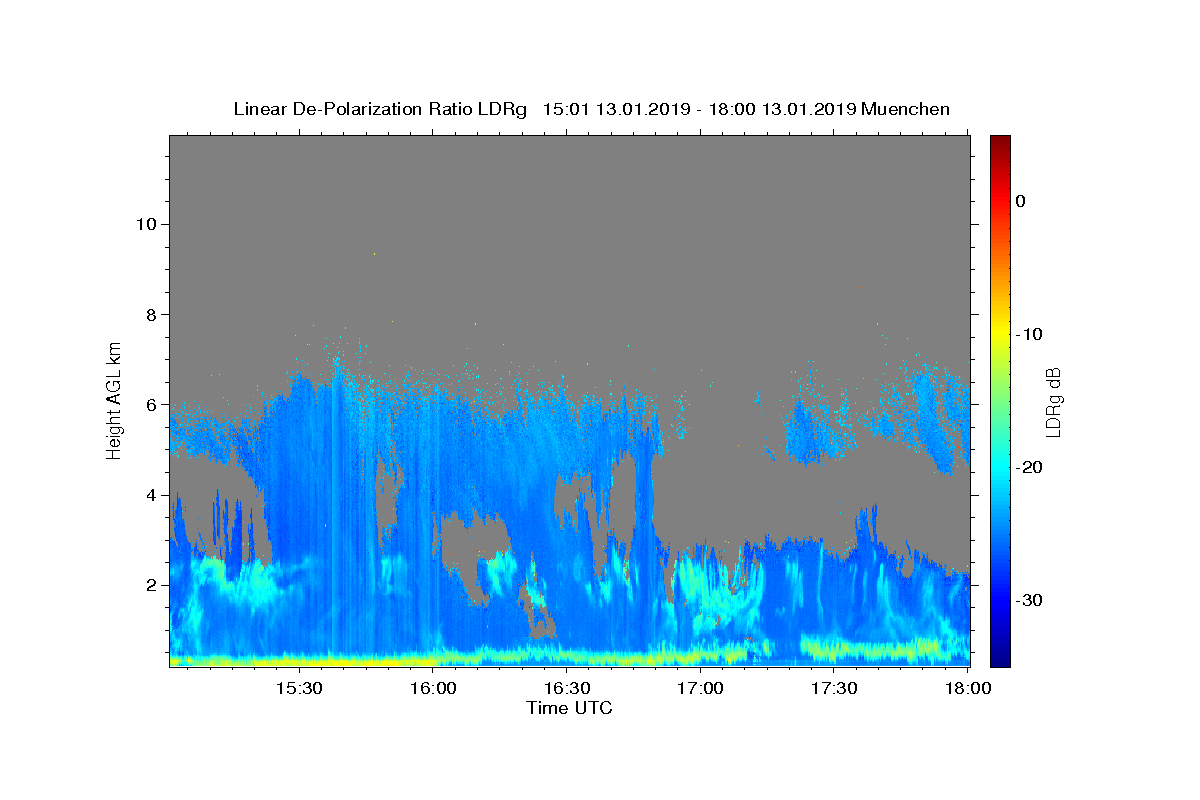Screen dimensions: 1200x800
Task: Click the height tick label 10
Action: tap(145, 224)
